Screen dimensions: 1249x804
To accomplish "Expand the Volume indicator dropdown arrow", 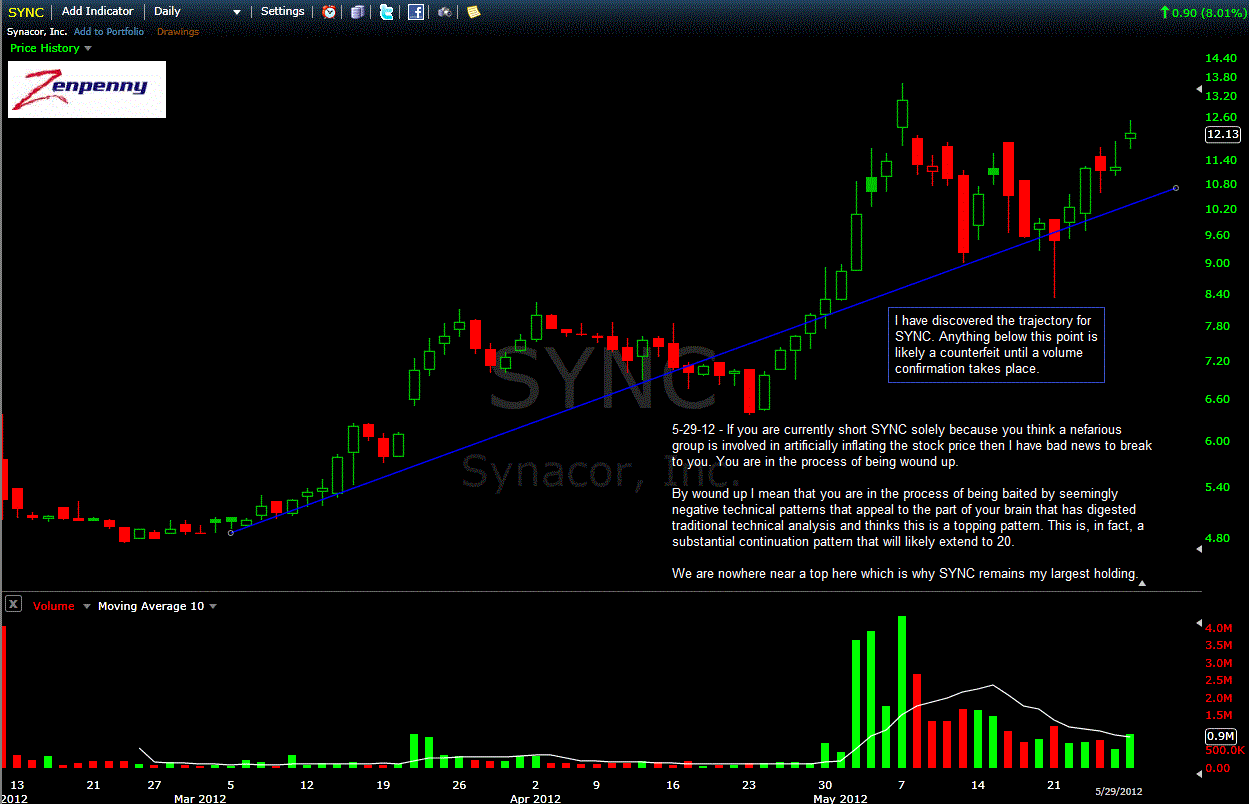I will (87, 606).
